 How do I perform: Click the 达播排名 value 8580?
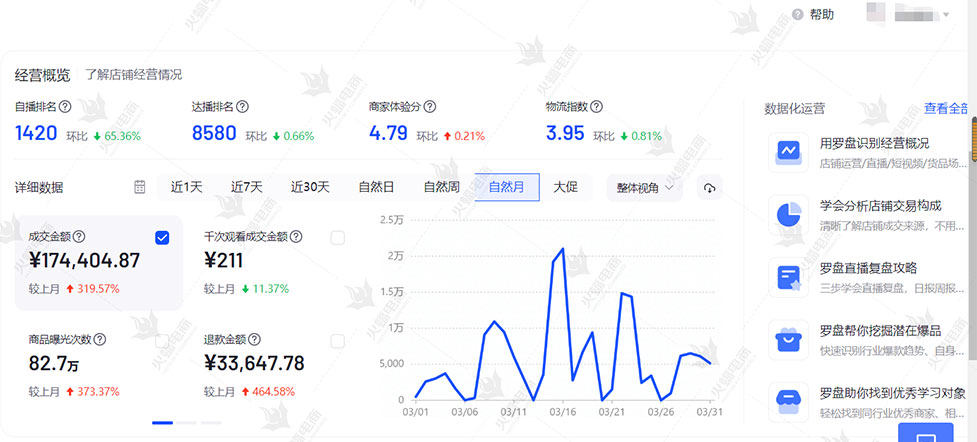(x=214, y=133)
